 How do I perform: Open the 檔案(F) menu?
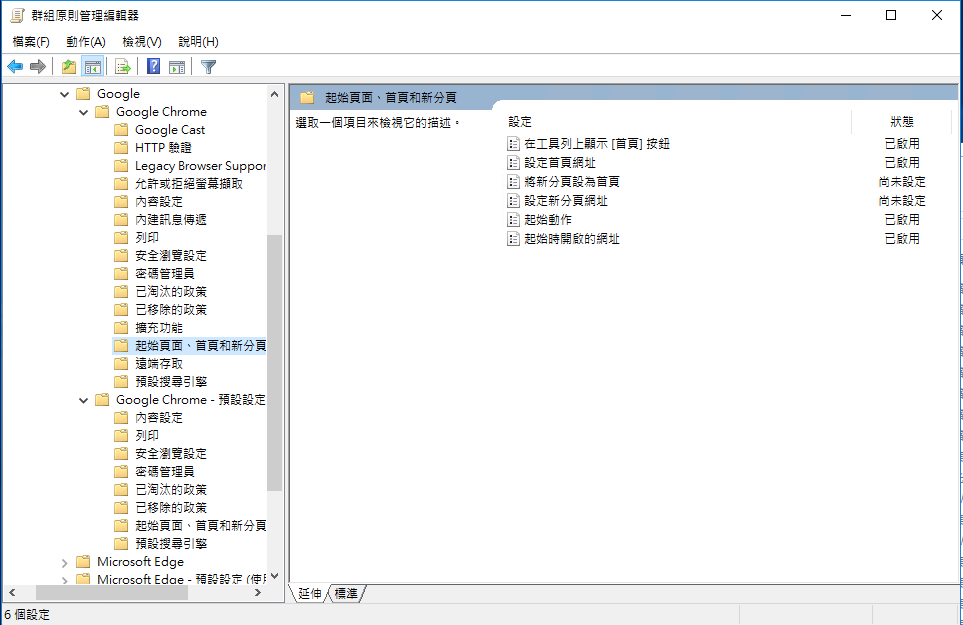pos(31,42)
